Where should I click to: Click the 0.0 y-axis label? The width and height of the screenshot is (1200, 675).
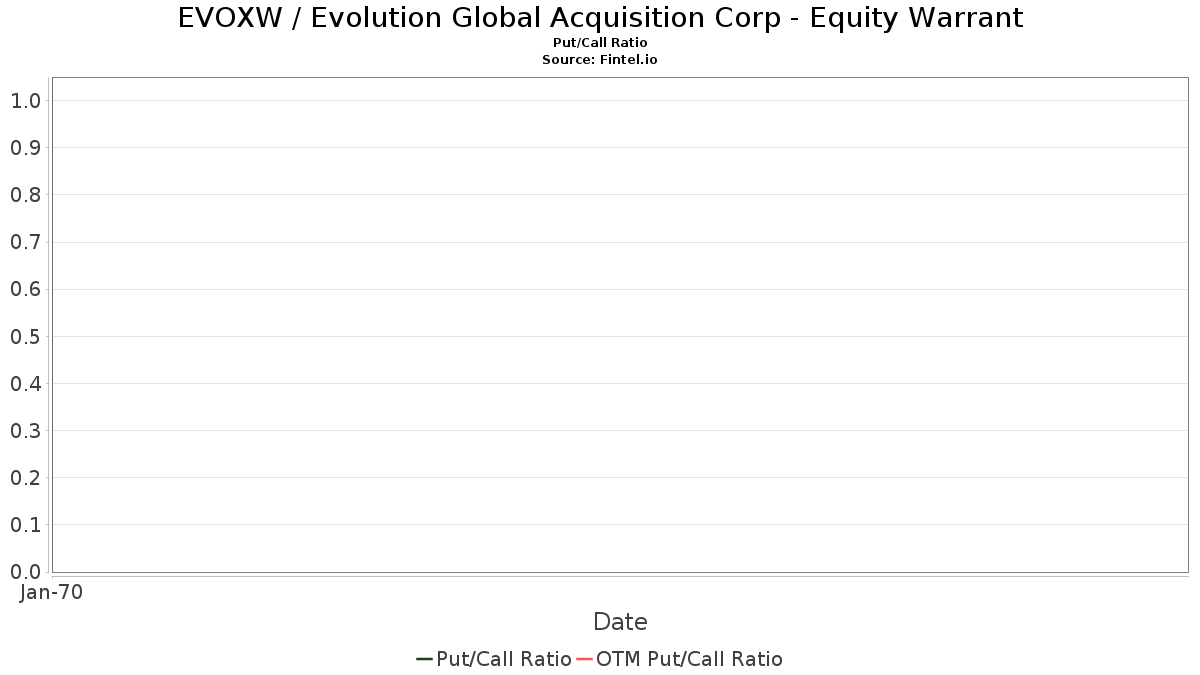[x=25, y=572]
